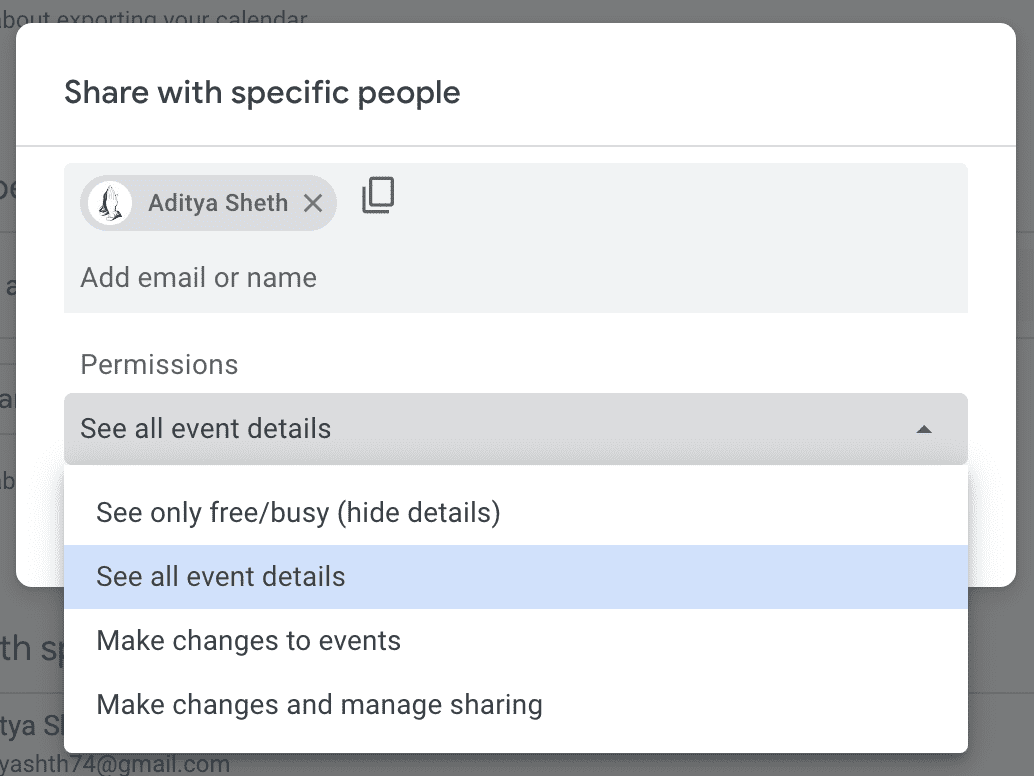
Task: Pick the highlighted See all event details entry
Action: [x=220, y=577]
